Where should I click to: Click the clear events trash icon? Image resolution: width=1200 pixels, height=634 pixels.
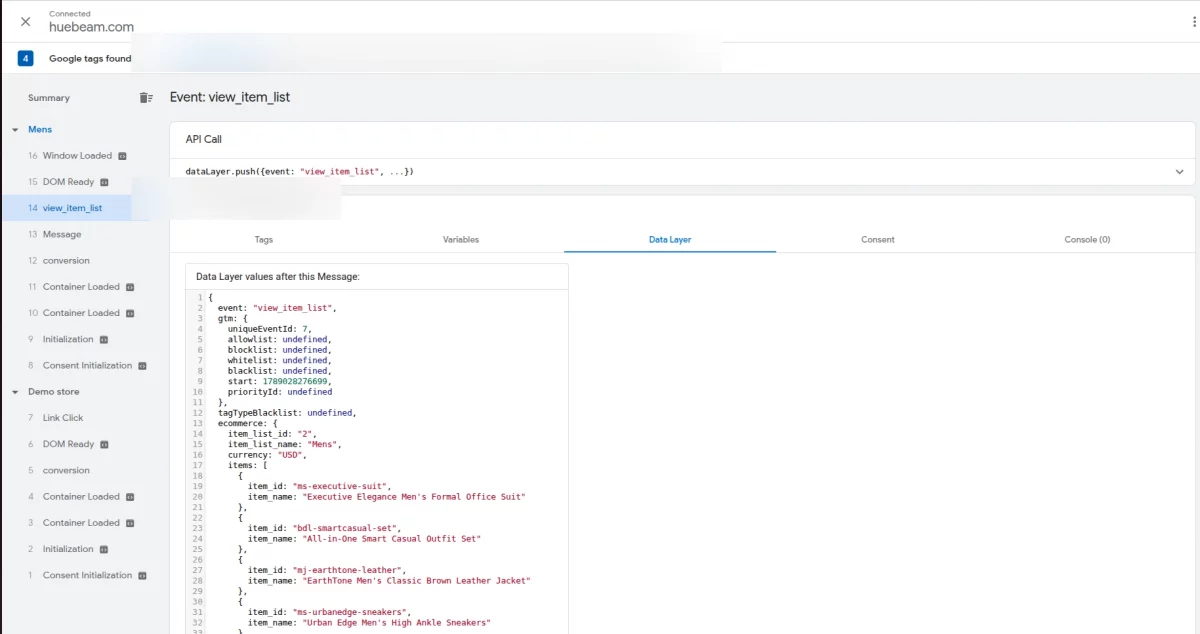(x=146, y=98)
